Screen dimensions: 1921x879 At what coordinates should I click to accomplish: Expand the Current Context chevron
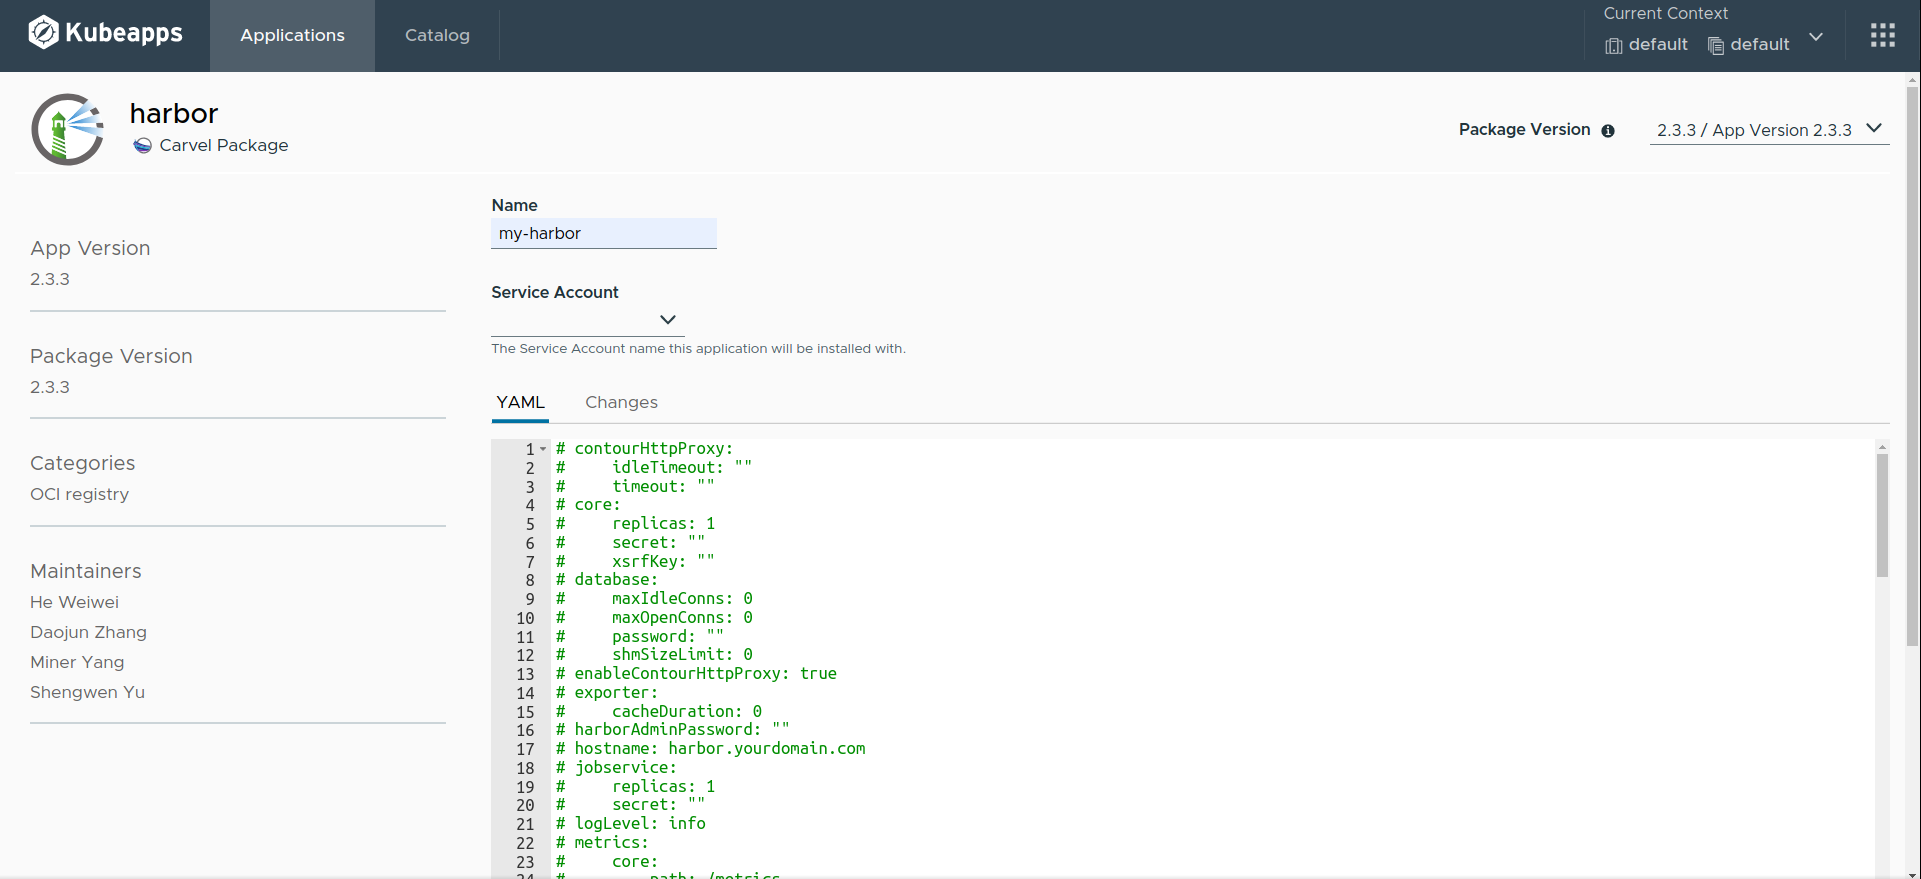(1816, 37)
